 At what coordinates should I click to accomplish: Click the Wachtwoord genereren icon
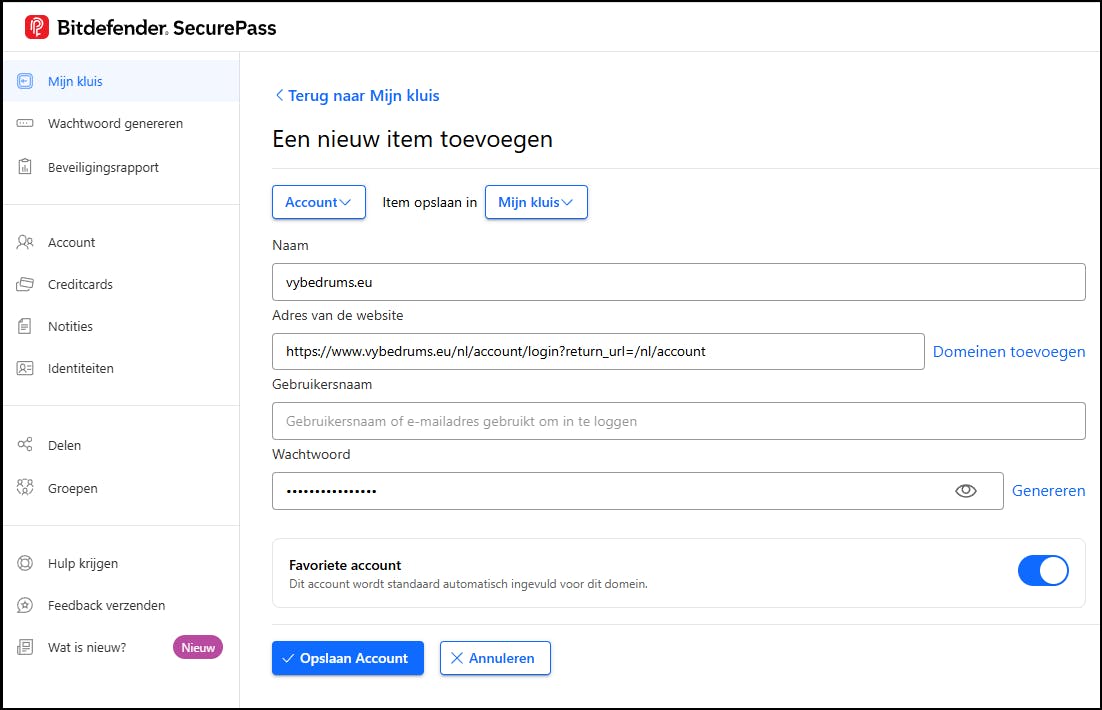[25, 123]
